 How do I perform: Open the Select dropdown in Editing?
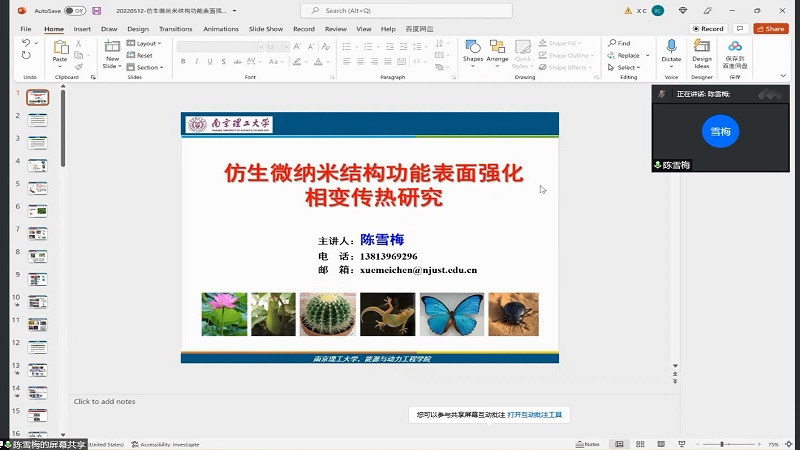624,67
